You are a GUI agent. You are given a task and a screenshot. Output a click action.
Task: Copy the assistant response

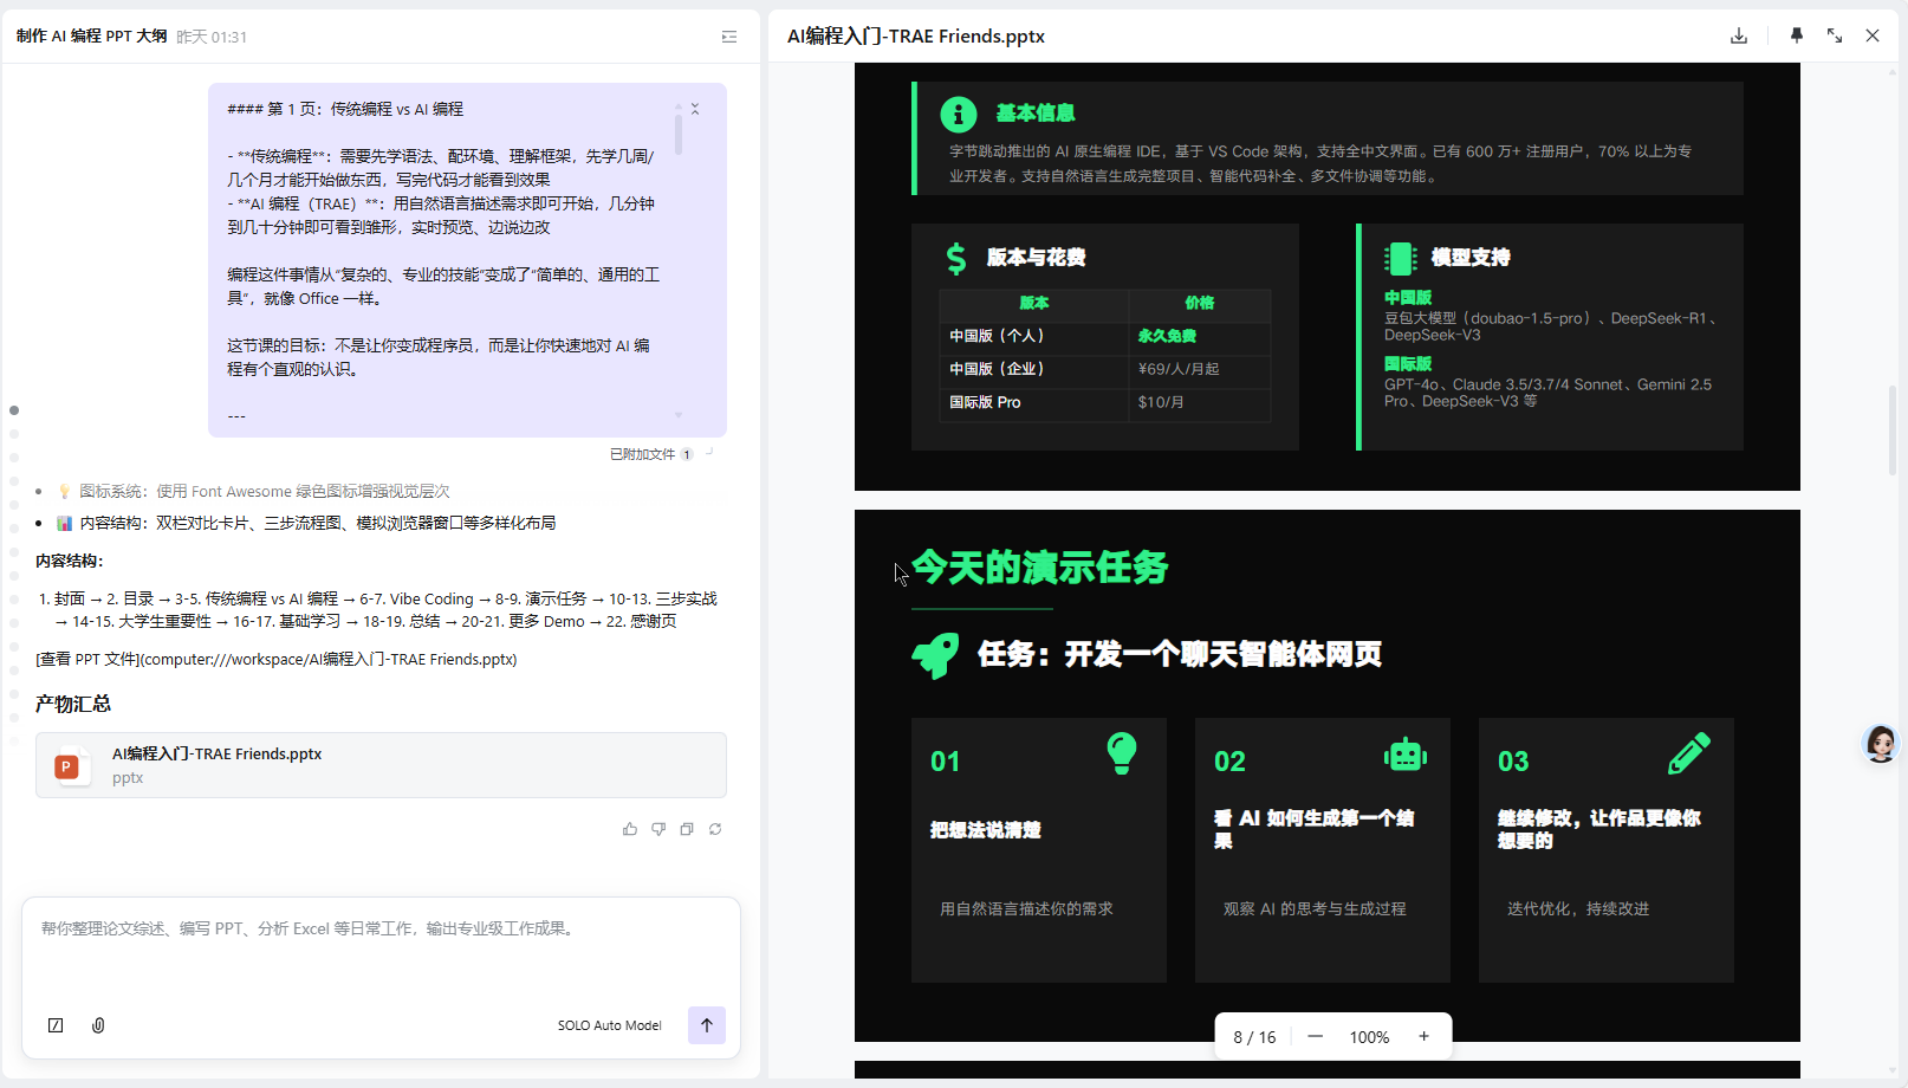[687, 829]
